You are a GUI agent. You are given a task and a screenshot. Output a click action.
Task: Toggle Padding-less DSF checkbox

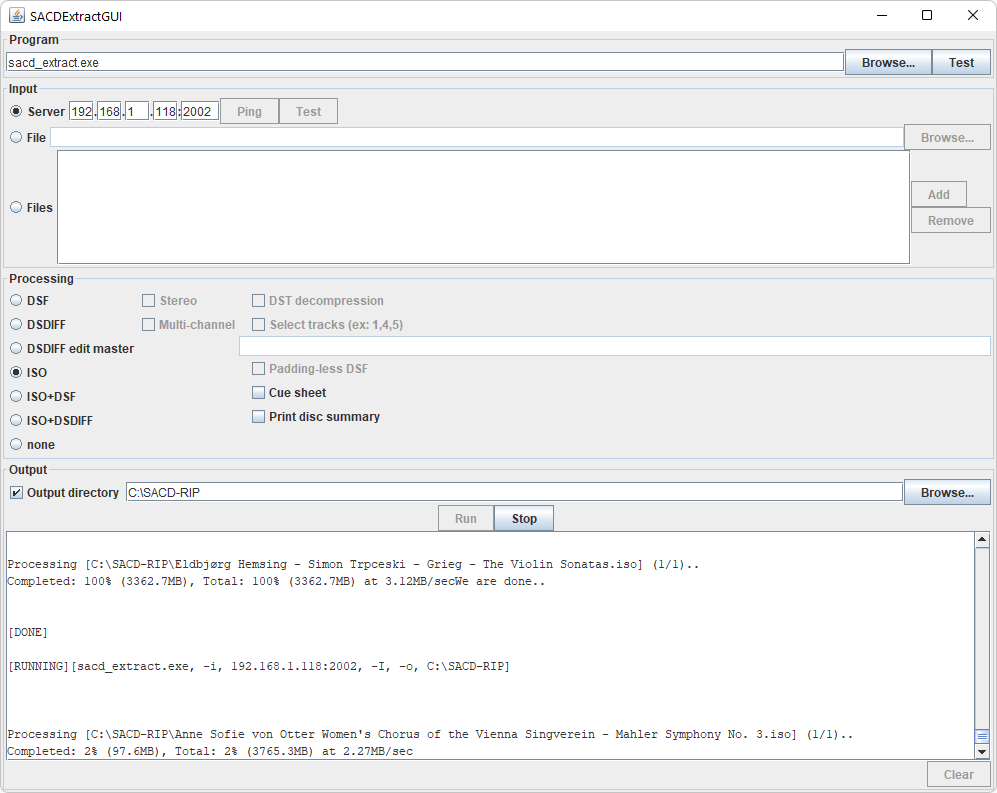[x=258, y=368]
